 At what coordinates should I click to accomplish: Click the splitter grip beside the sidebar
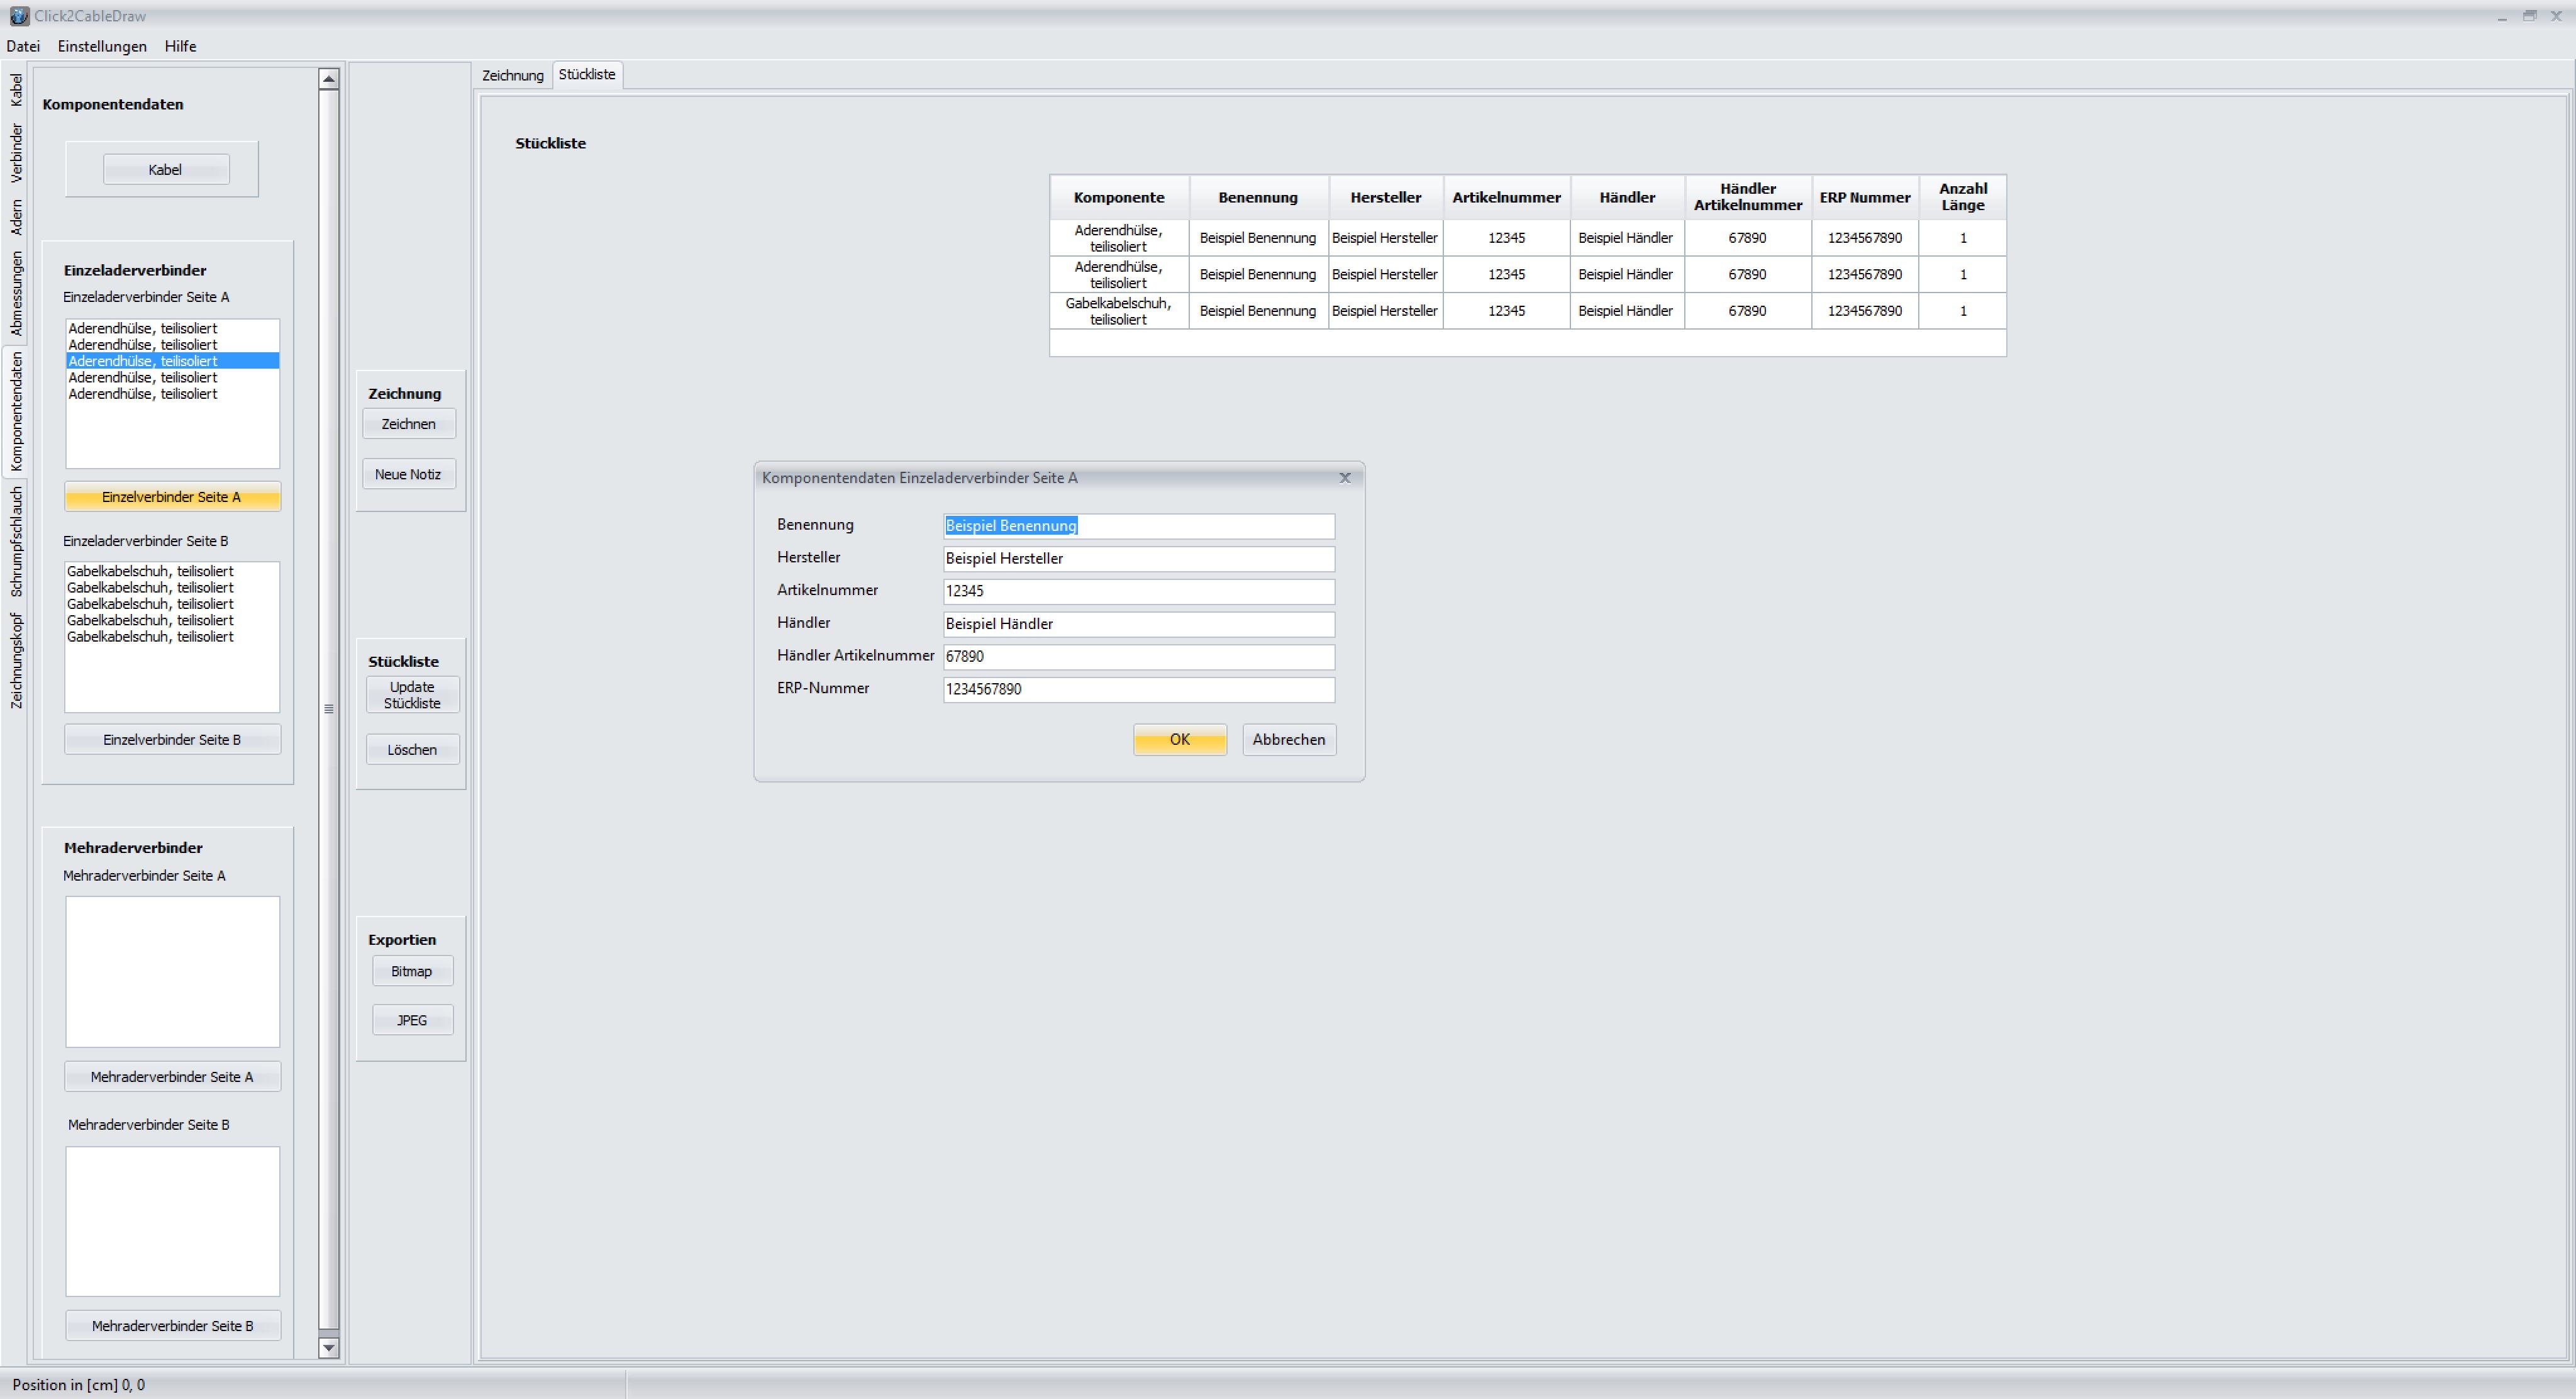(x=329, y=709)
